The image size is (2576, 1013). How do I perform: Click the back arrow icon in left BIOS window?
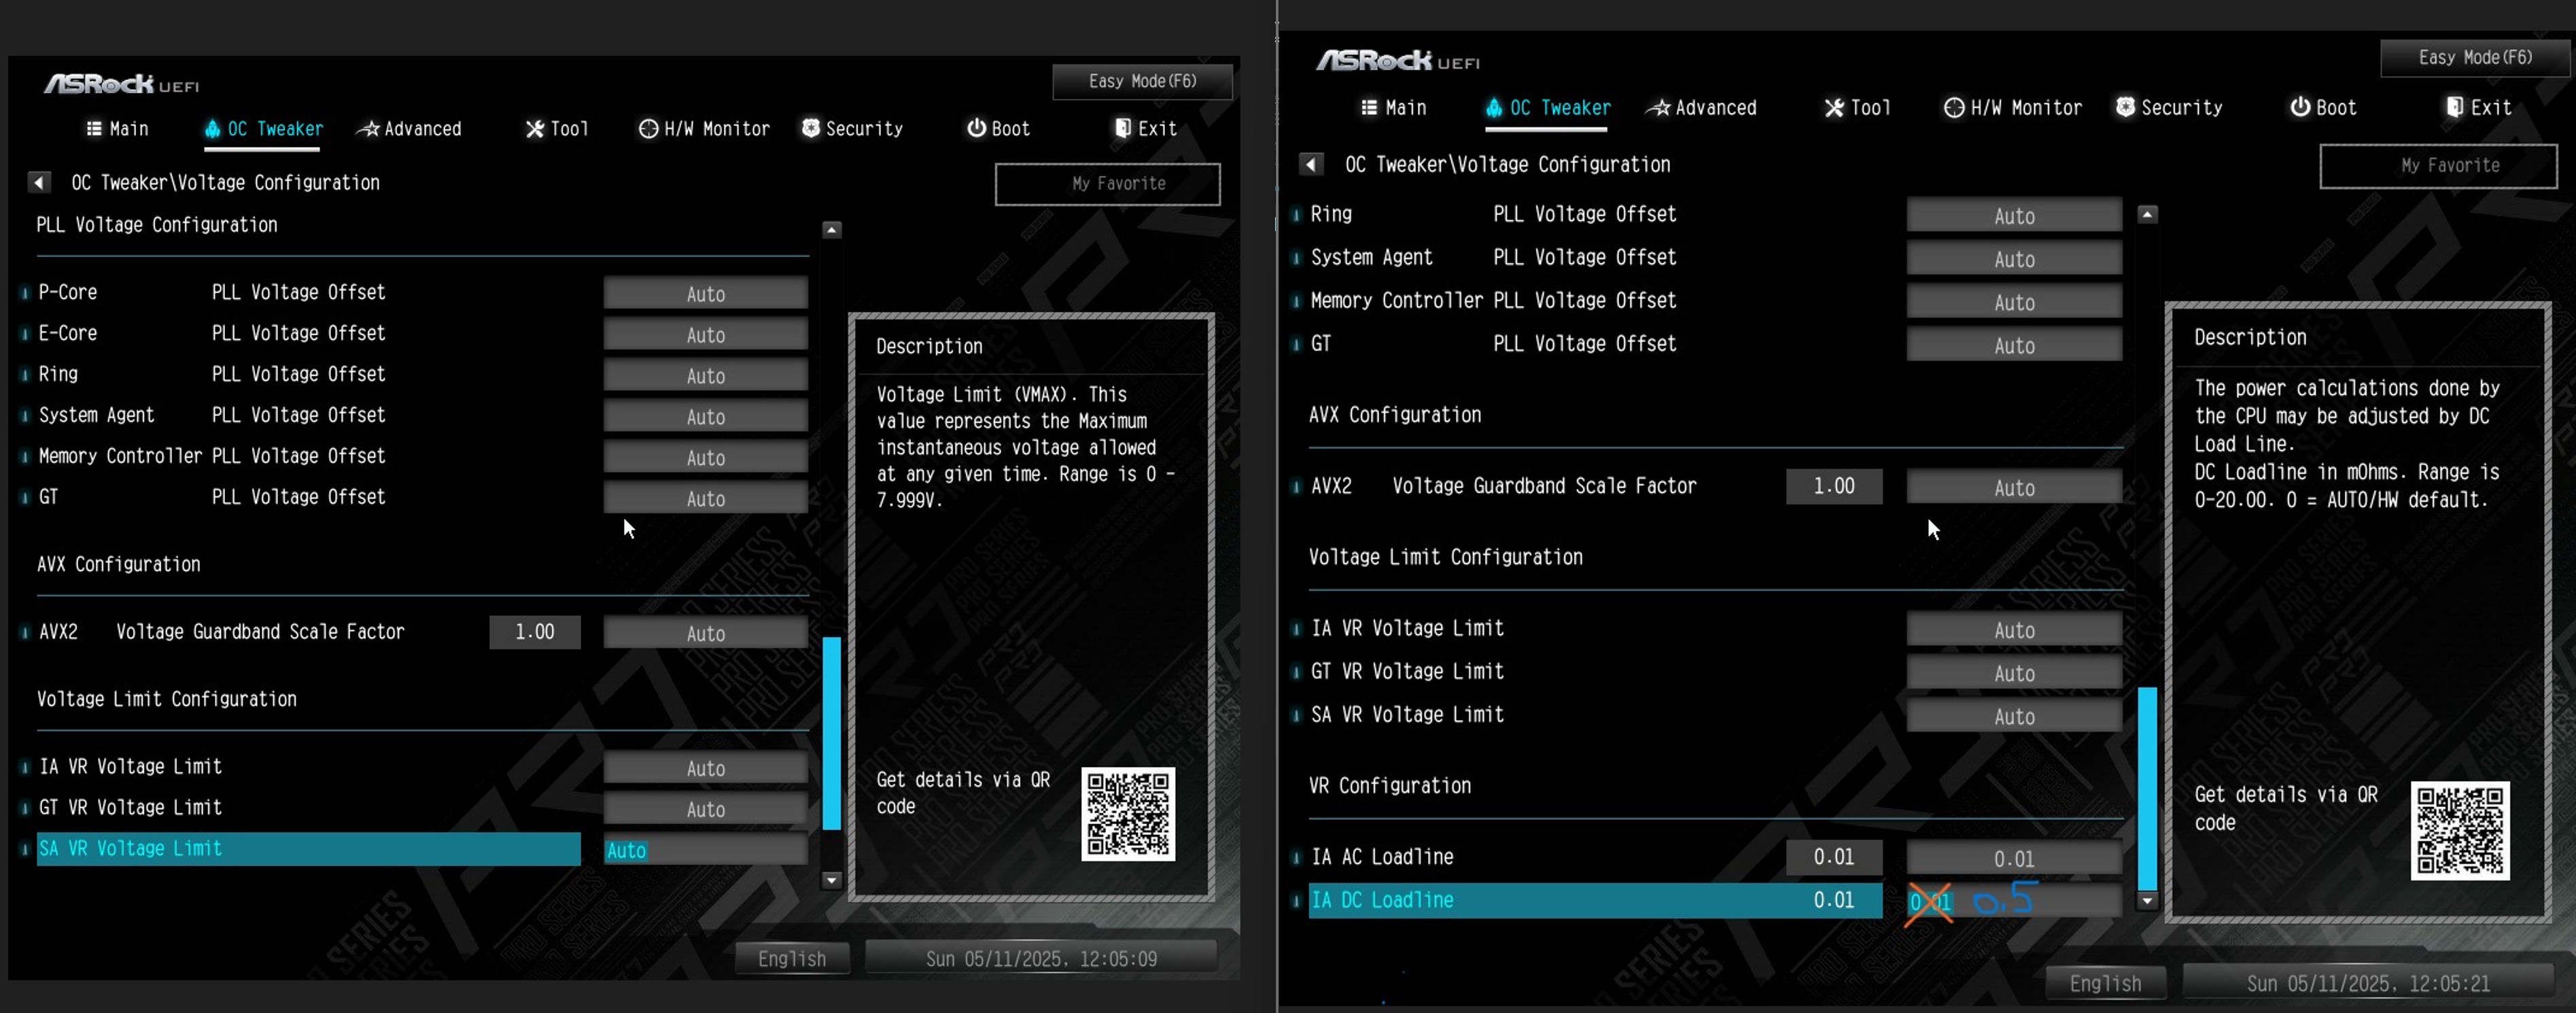coord(39,182)
